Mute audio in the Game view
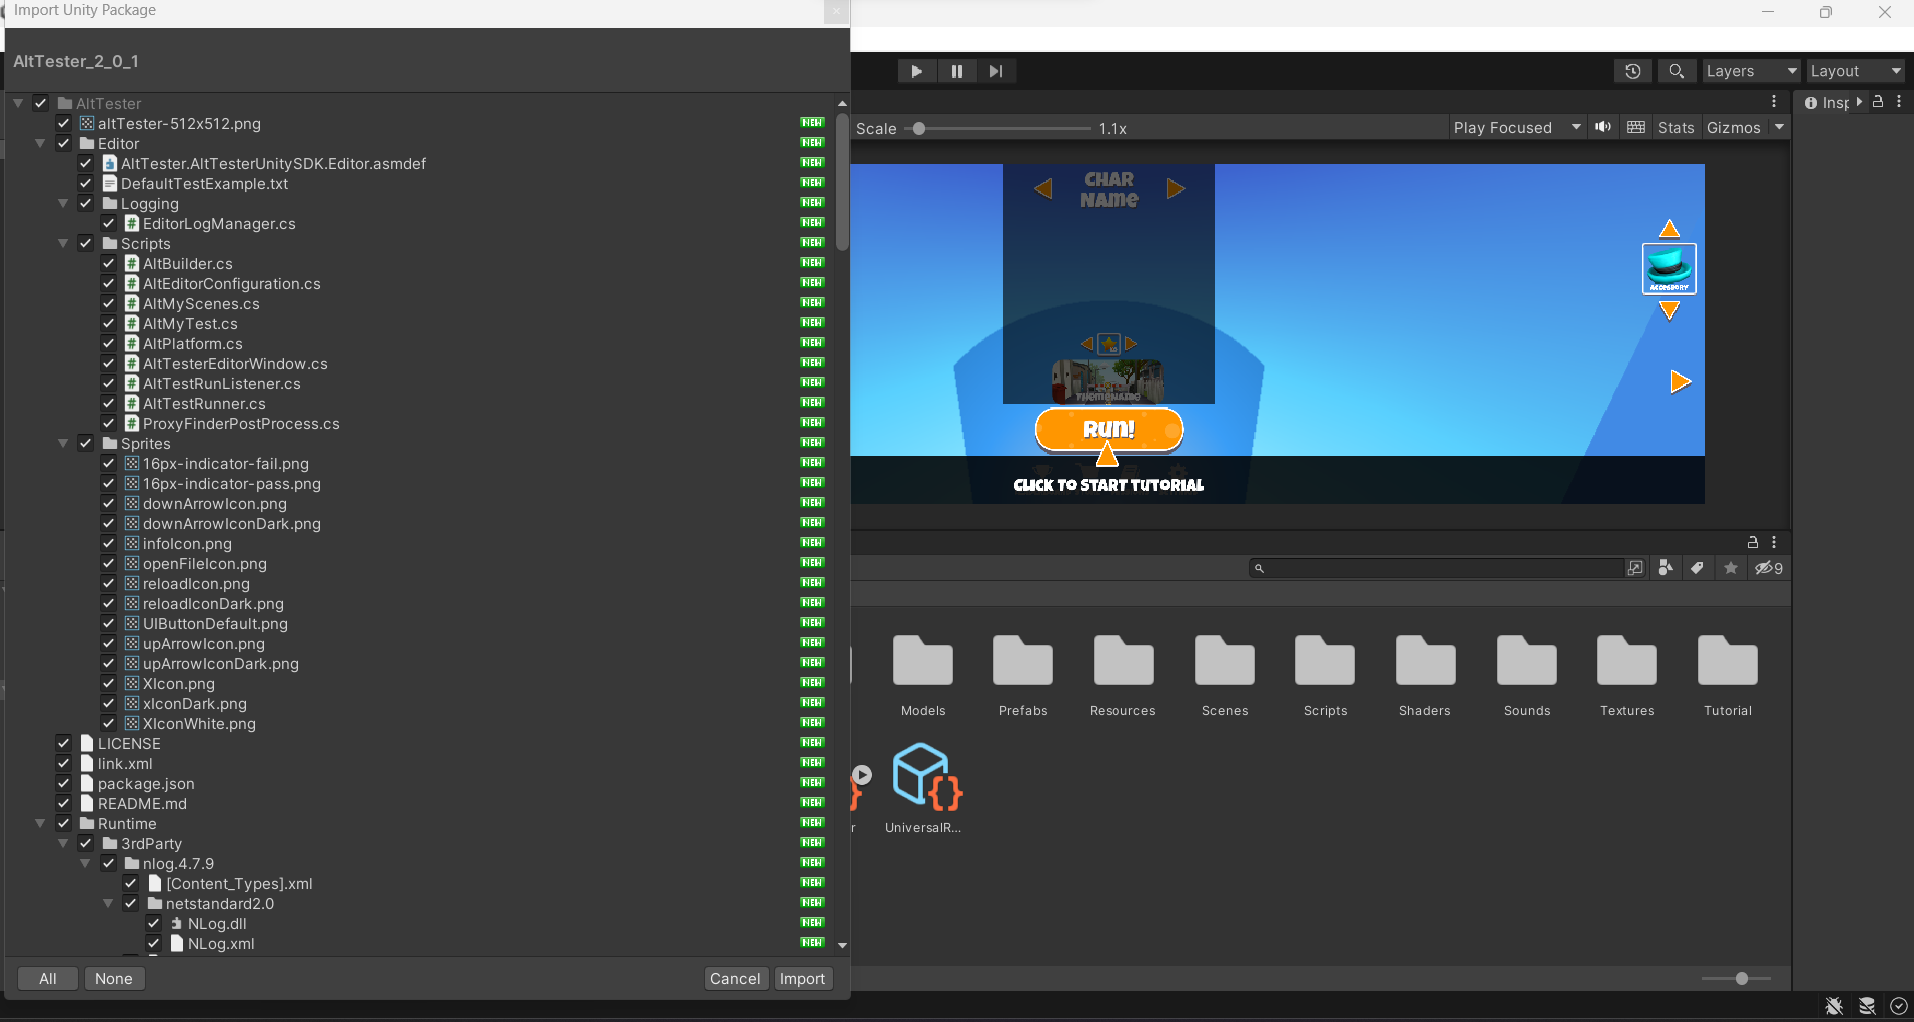 tap(1603, 127)
